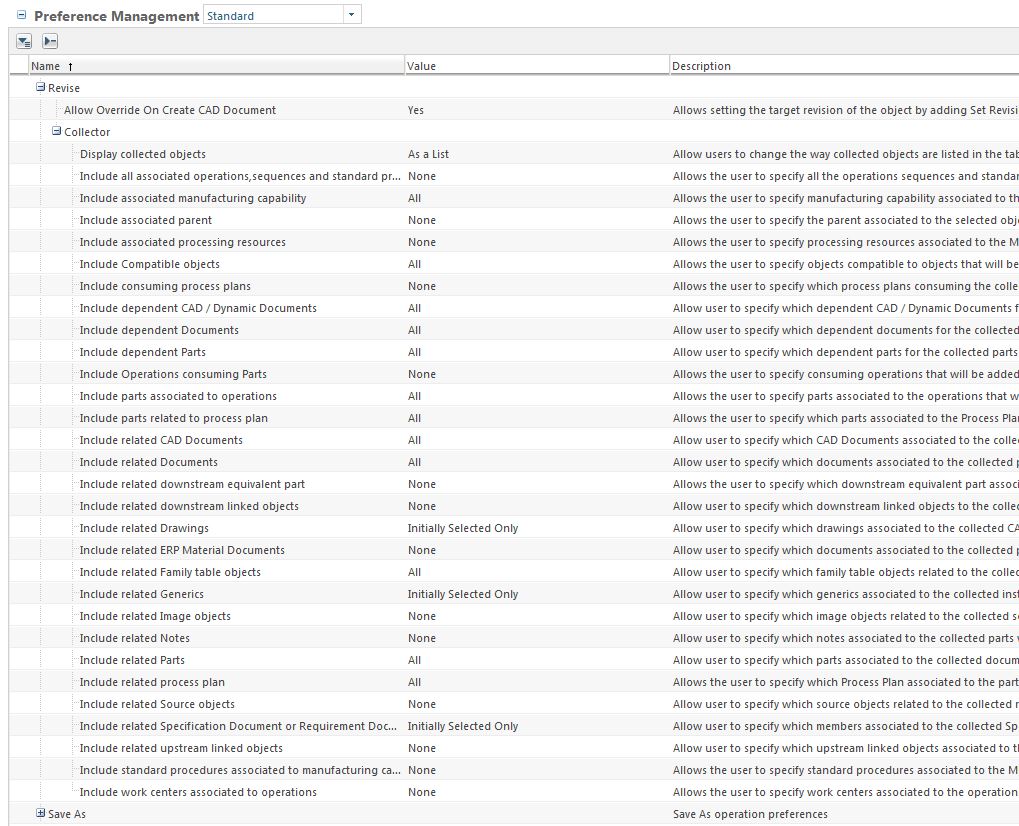Select Include Operations consuming Parts

173,374
